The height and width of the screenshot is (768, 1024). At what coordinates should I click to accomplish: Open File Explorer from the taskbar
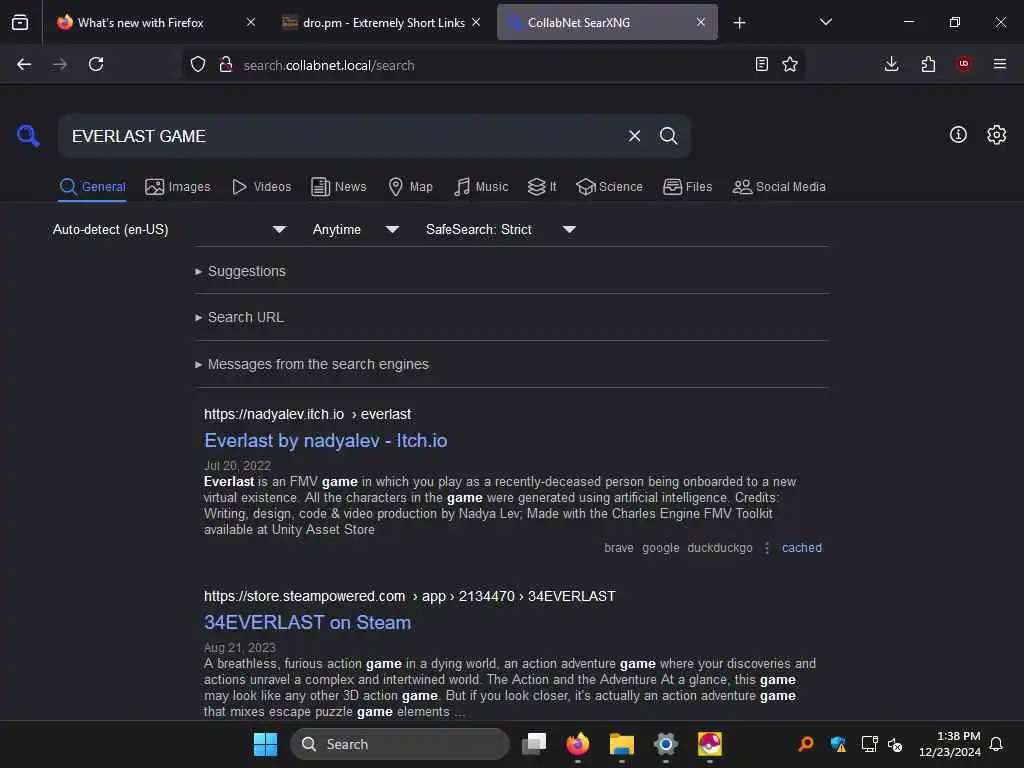pyautogui.click(x=621, y=744)
